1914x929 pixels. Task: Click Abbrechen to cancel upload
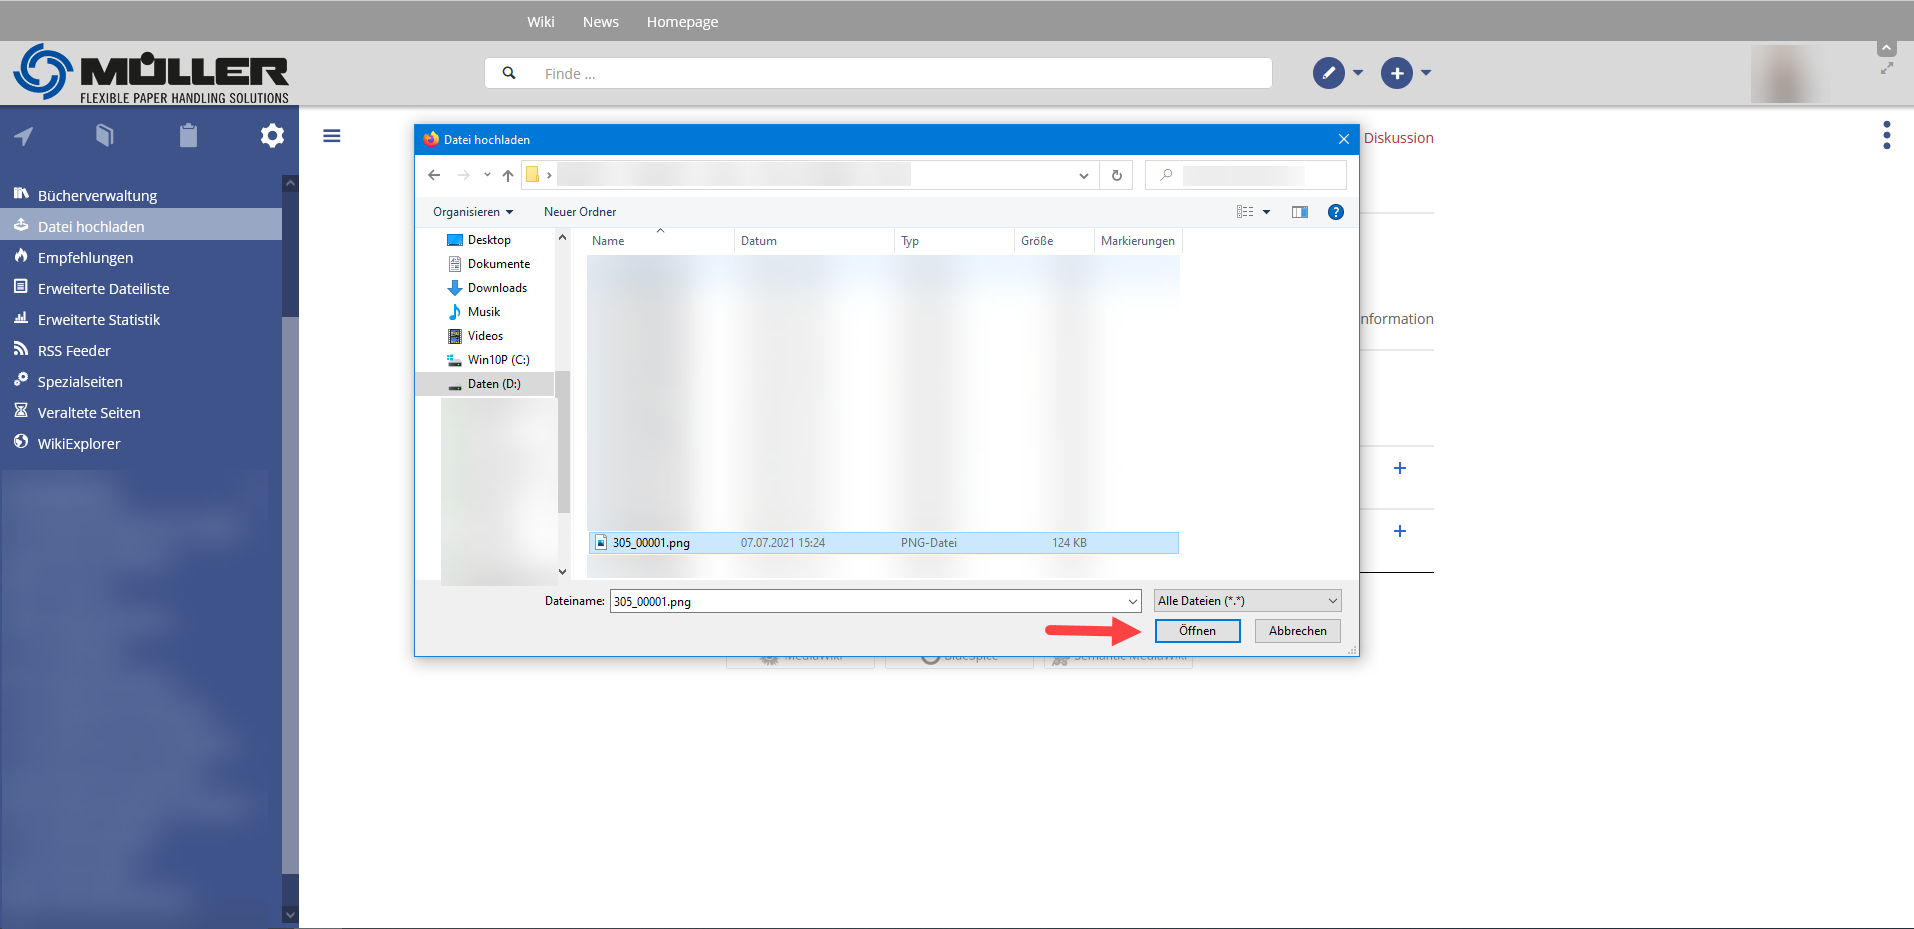pos(1297,631)
